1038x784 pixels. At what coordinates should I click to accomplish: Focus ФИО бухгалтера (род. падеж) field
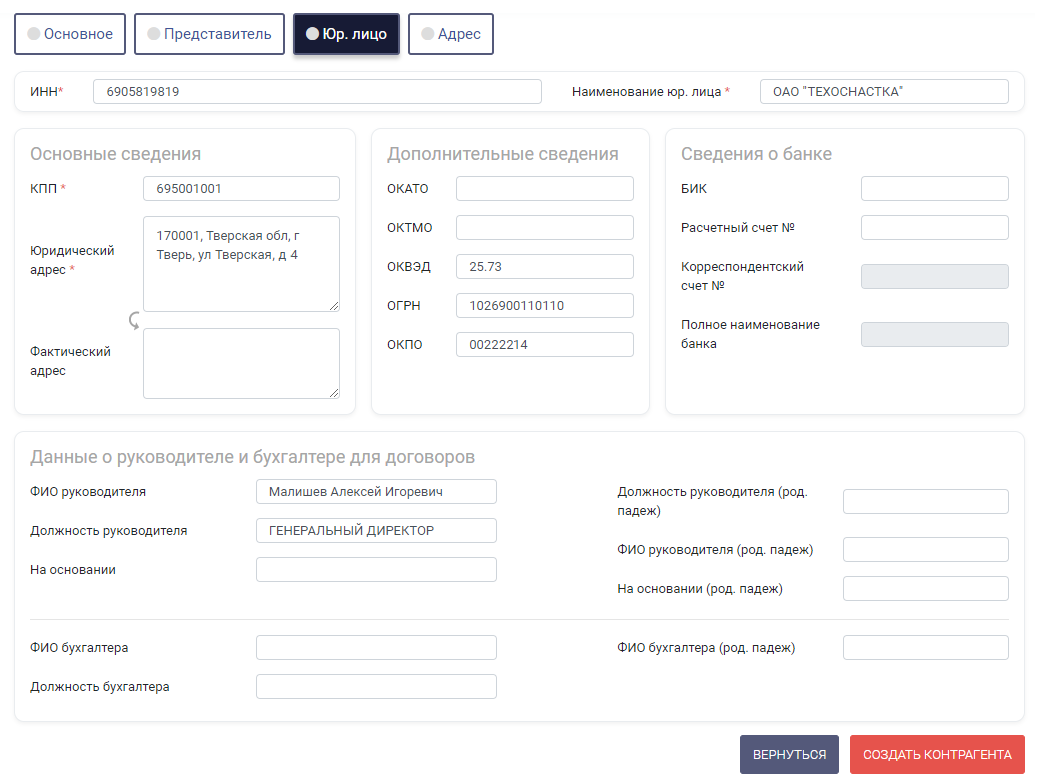tap(925, 648)
